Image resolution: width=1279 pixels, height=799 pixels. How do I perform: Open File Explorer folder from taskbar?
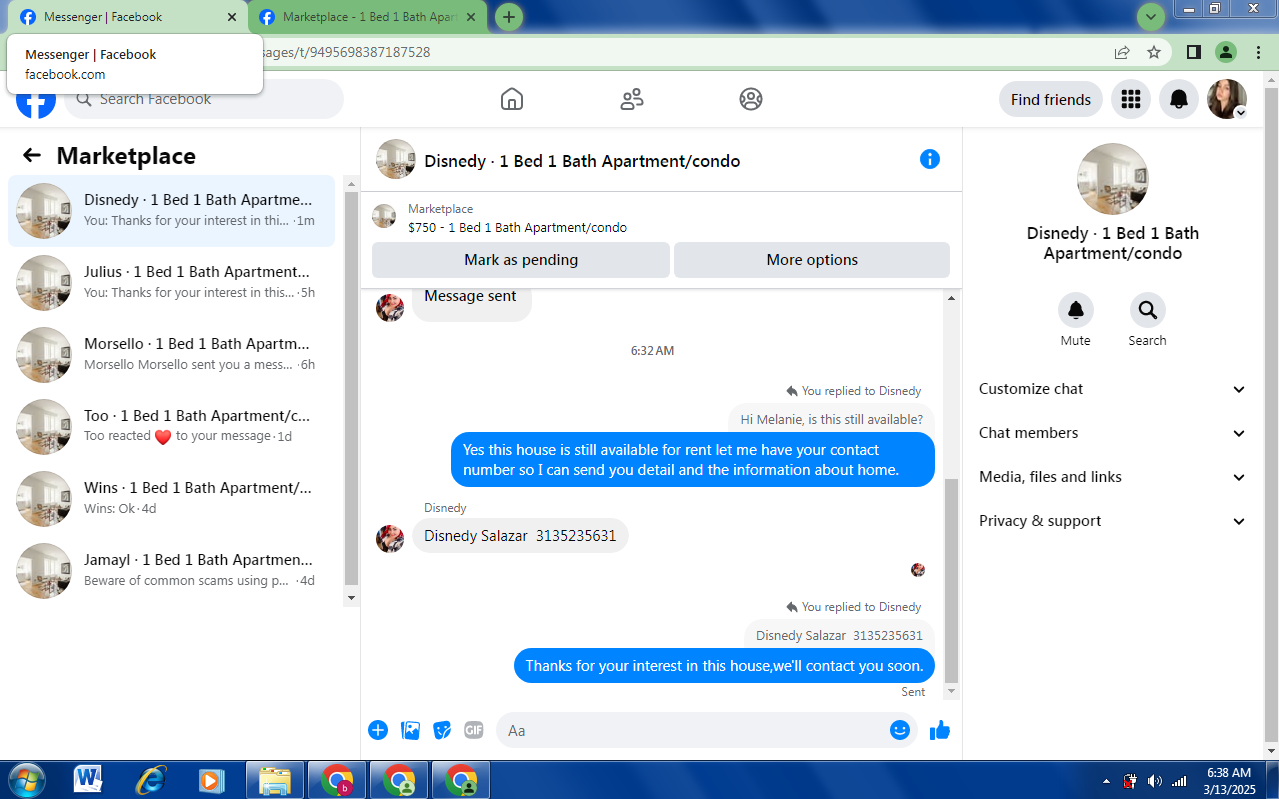click(x=274, y=780)
